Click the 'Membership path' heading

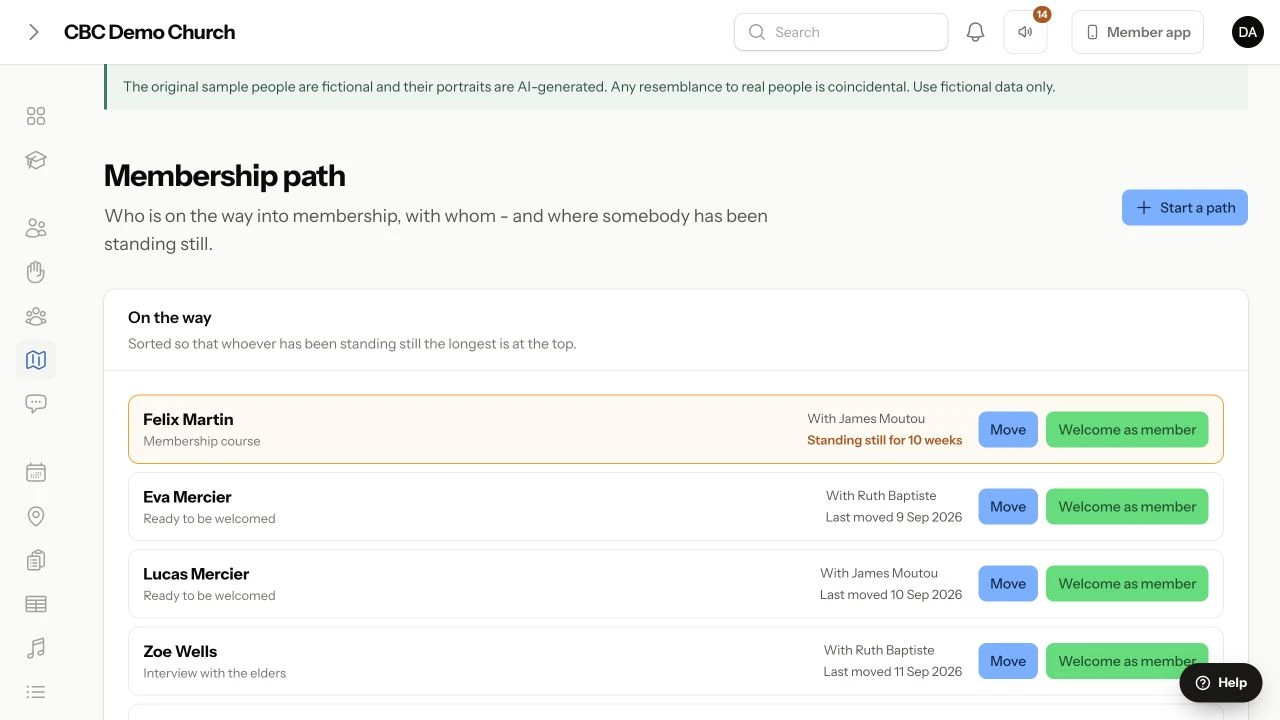pos(225,176)
